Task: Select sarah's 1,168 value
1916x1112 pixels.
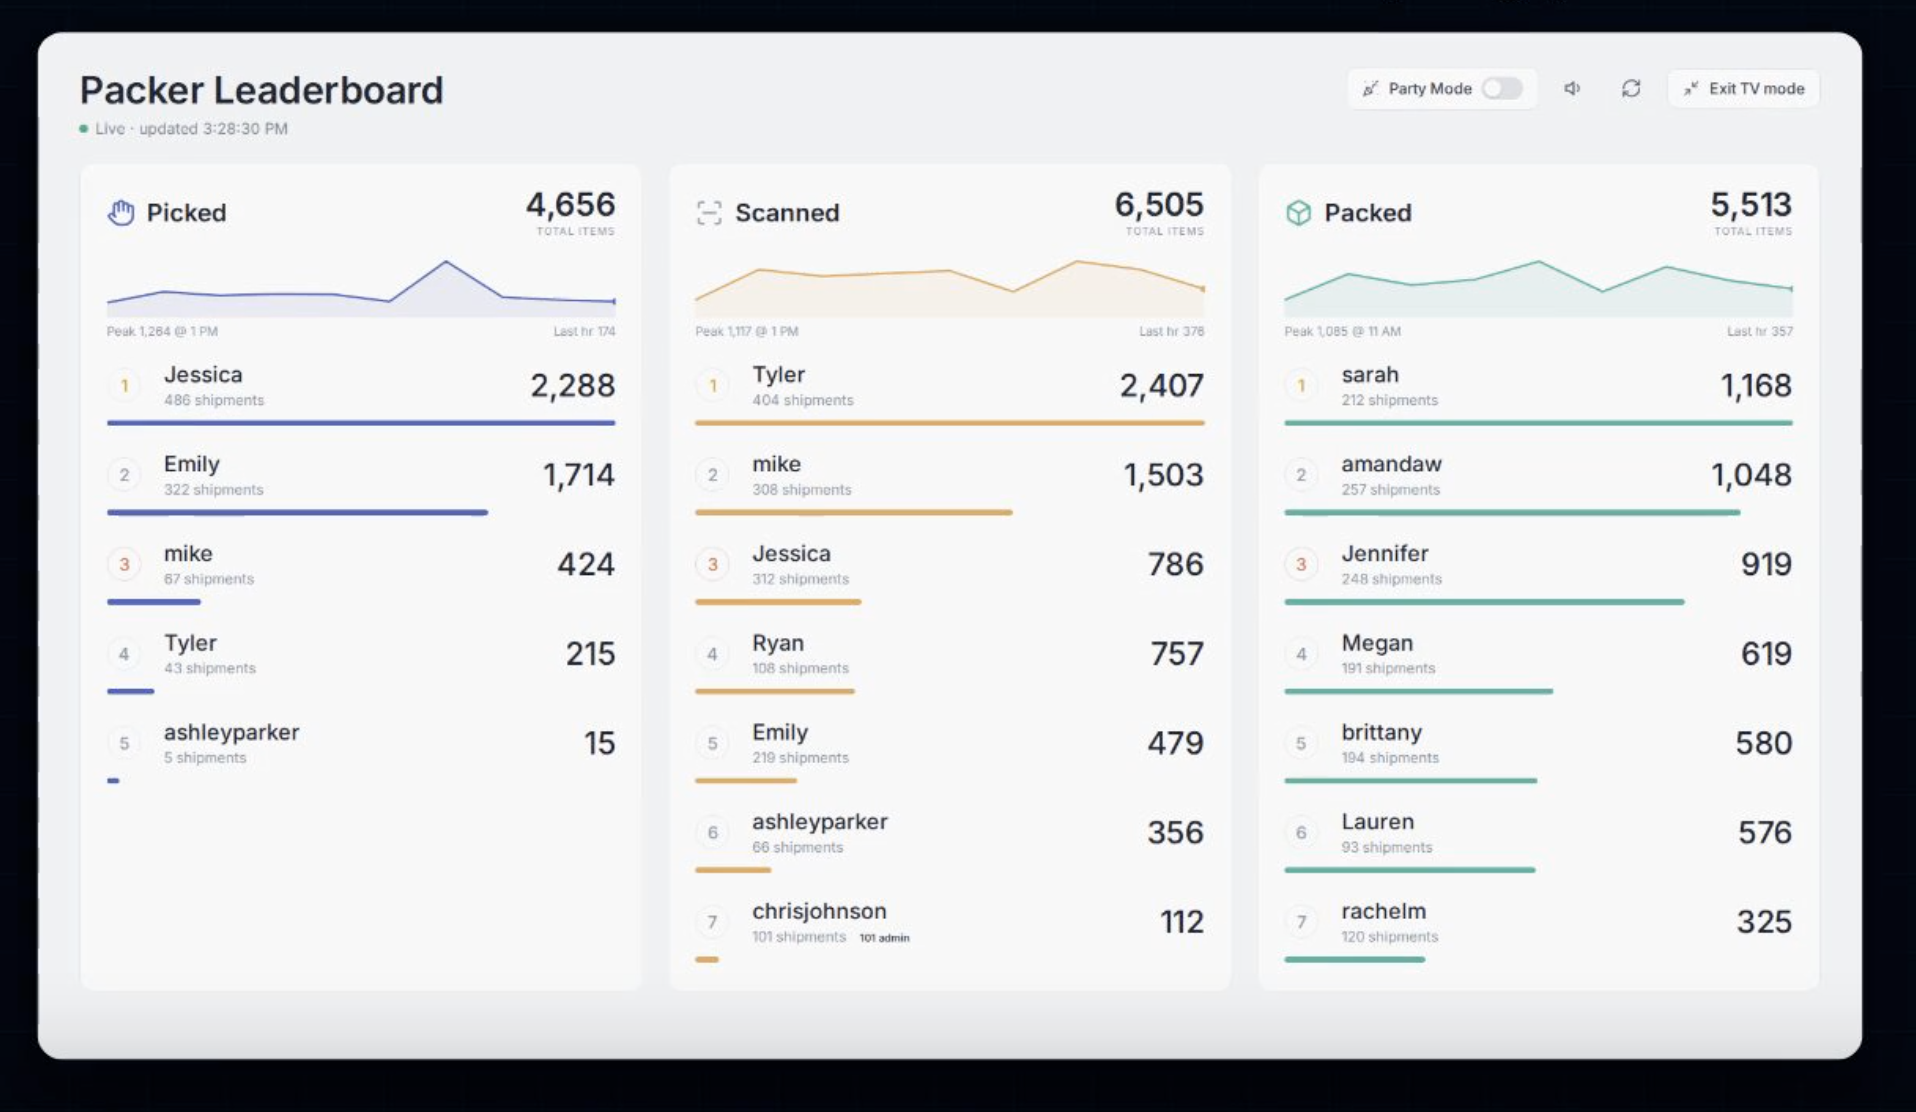Action: coord(1755,385)
